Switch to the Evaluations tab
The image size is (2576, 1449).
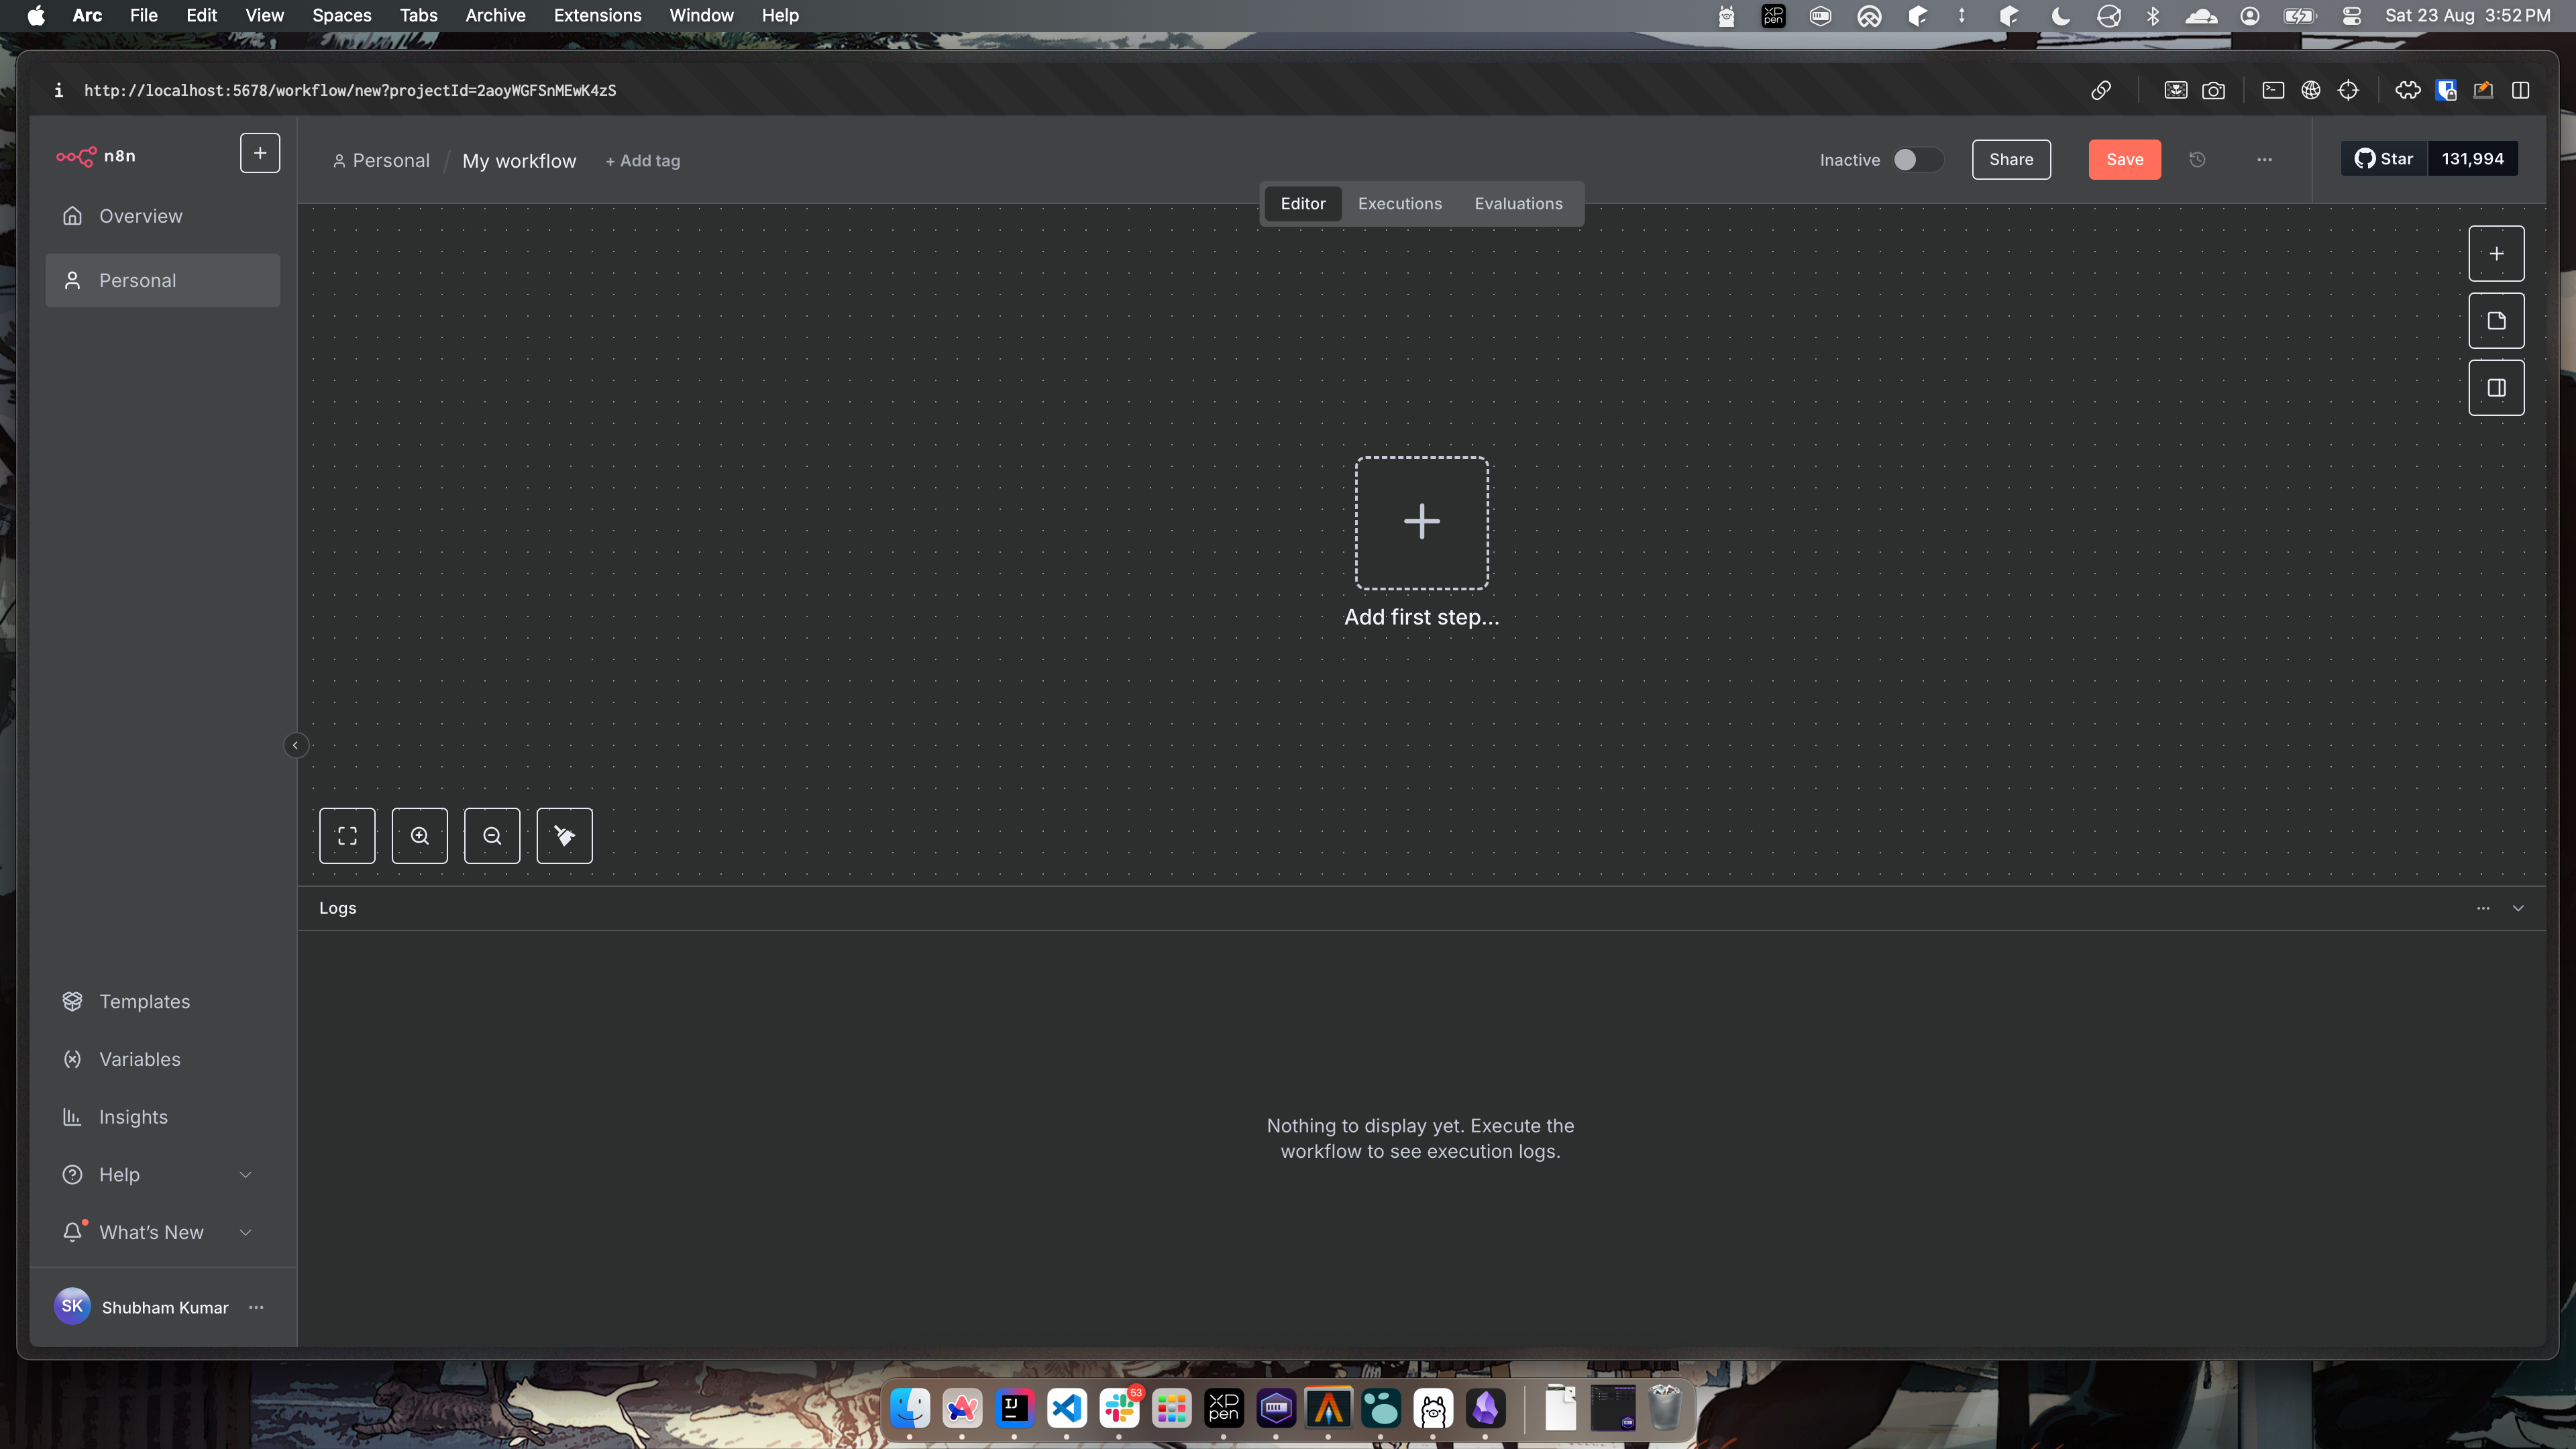(x=1518, y=203)
